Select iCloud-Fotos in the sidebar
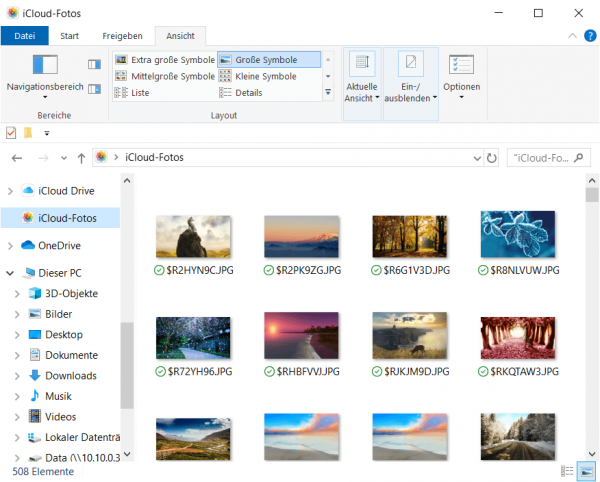 pyautogui.click(x=60, y=218)
